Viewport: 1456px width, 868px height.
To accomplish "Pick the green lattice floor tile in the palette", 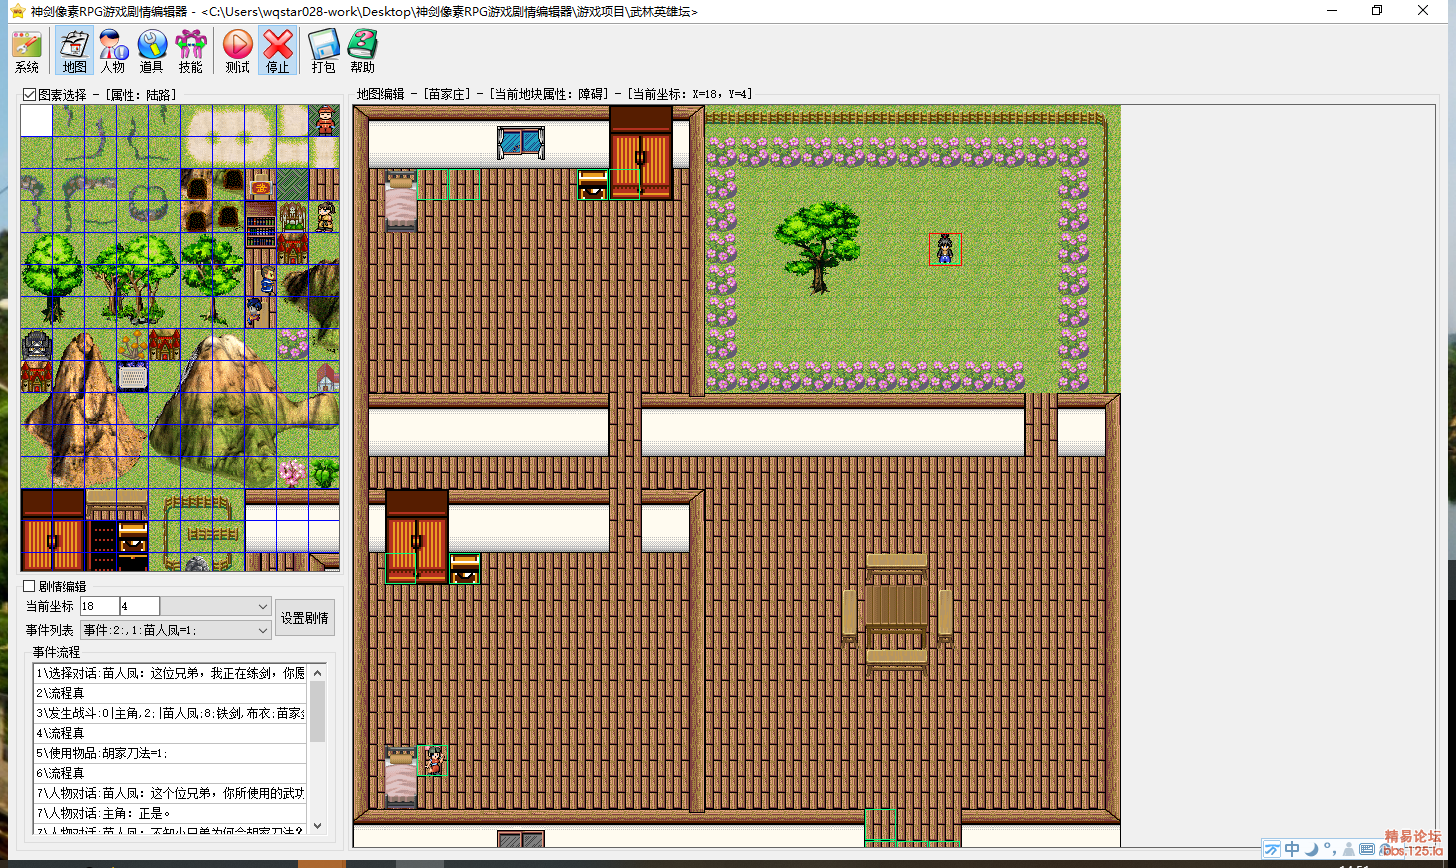I will [x=293, y=185].
